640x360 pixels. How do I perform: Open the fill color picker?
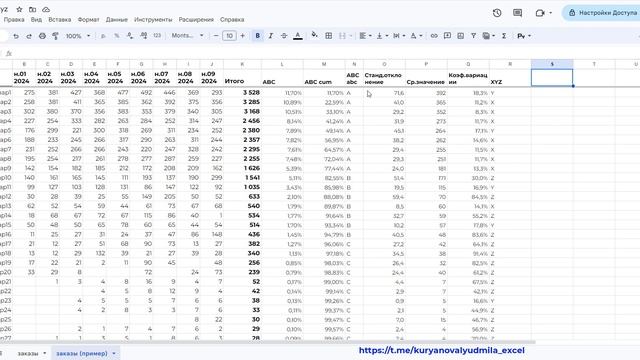(x=314, y=36)
